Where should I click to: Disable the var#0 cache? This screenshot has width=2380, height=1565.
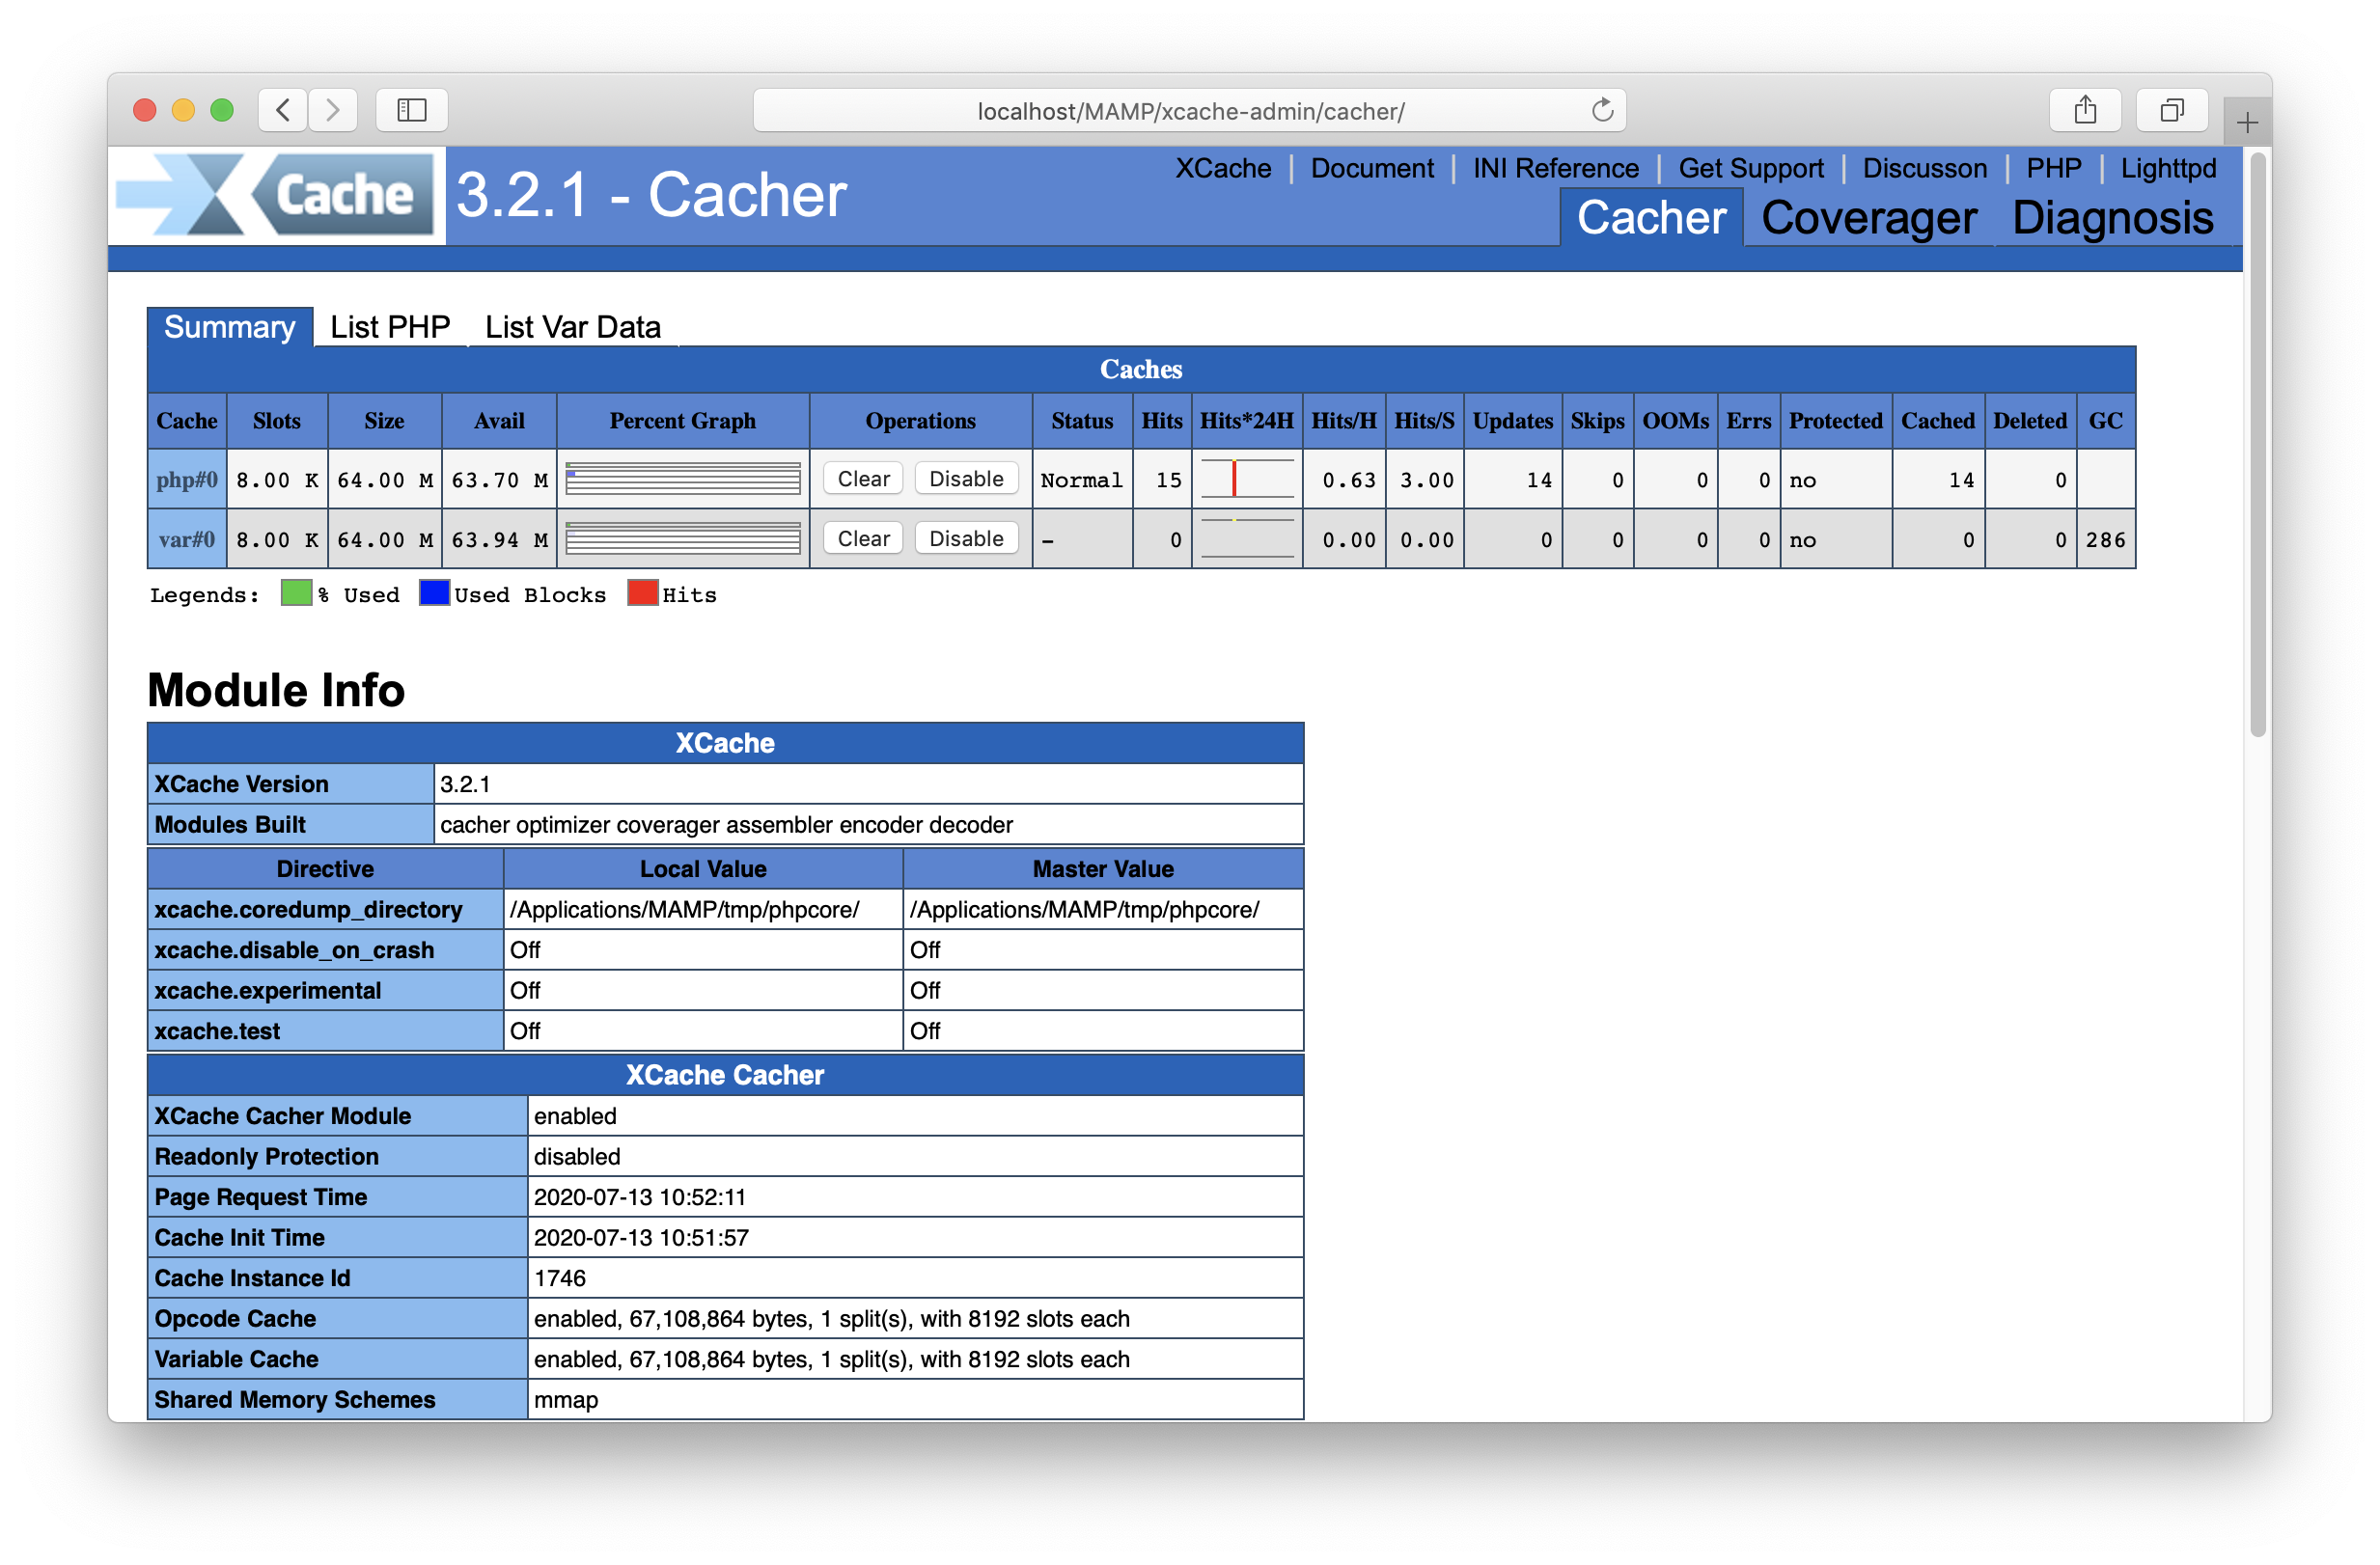(965, 538)
